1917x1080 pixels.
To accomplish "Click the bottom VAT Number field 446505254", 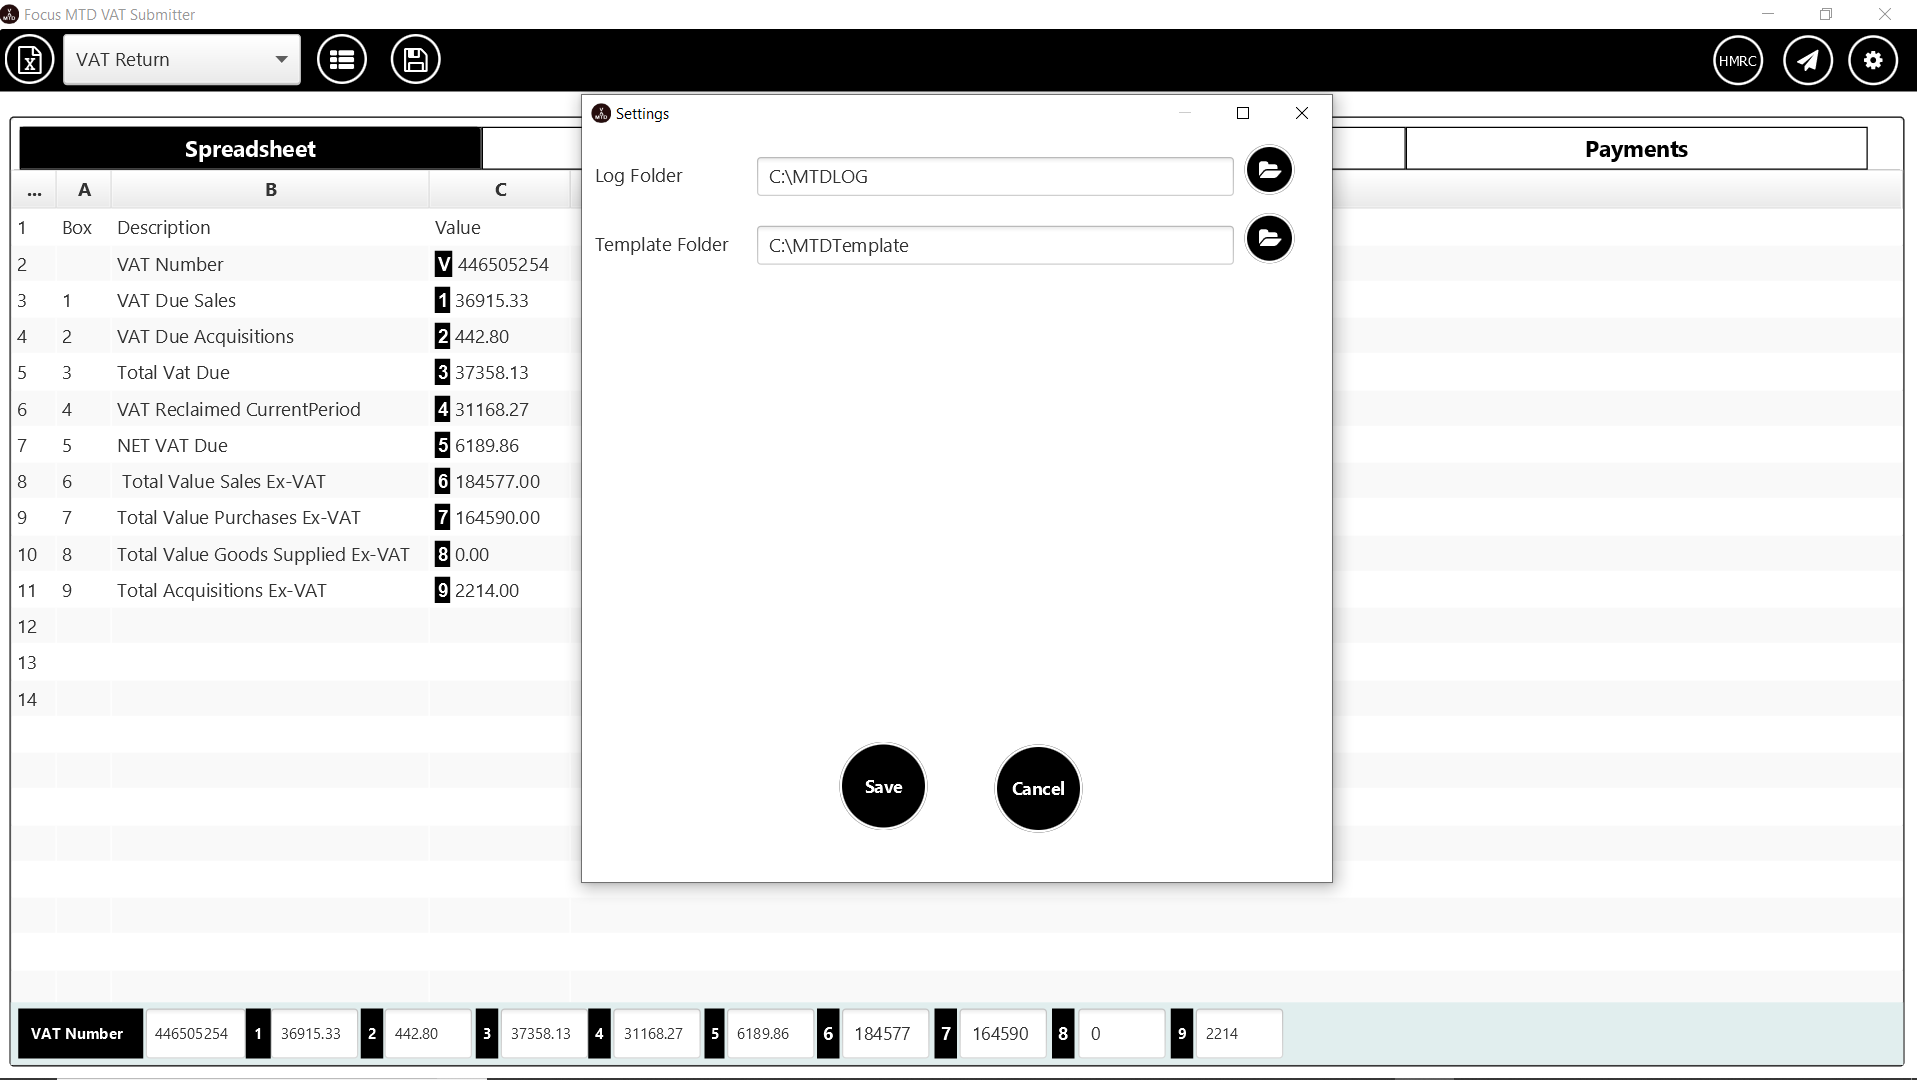I will (194, 1033).
